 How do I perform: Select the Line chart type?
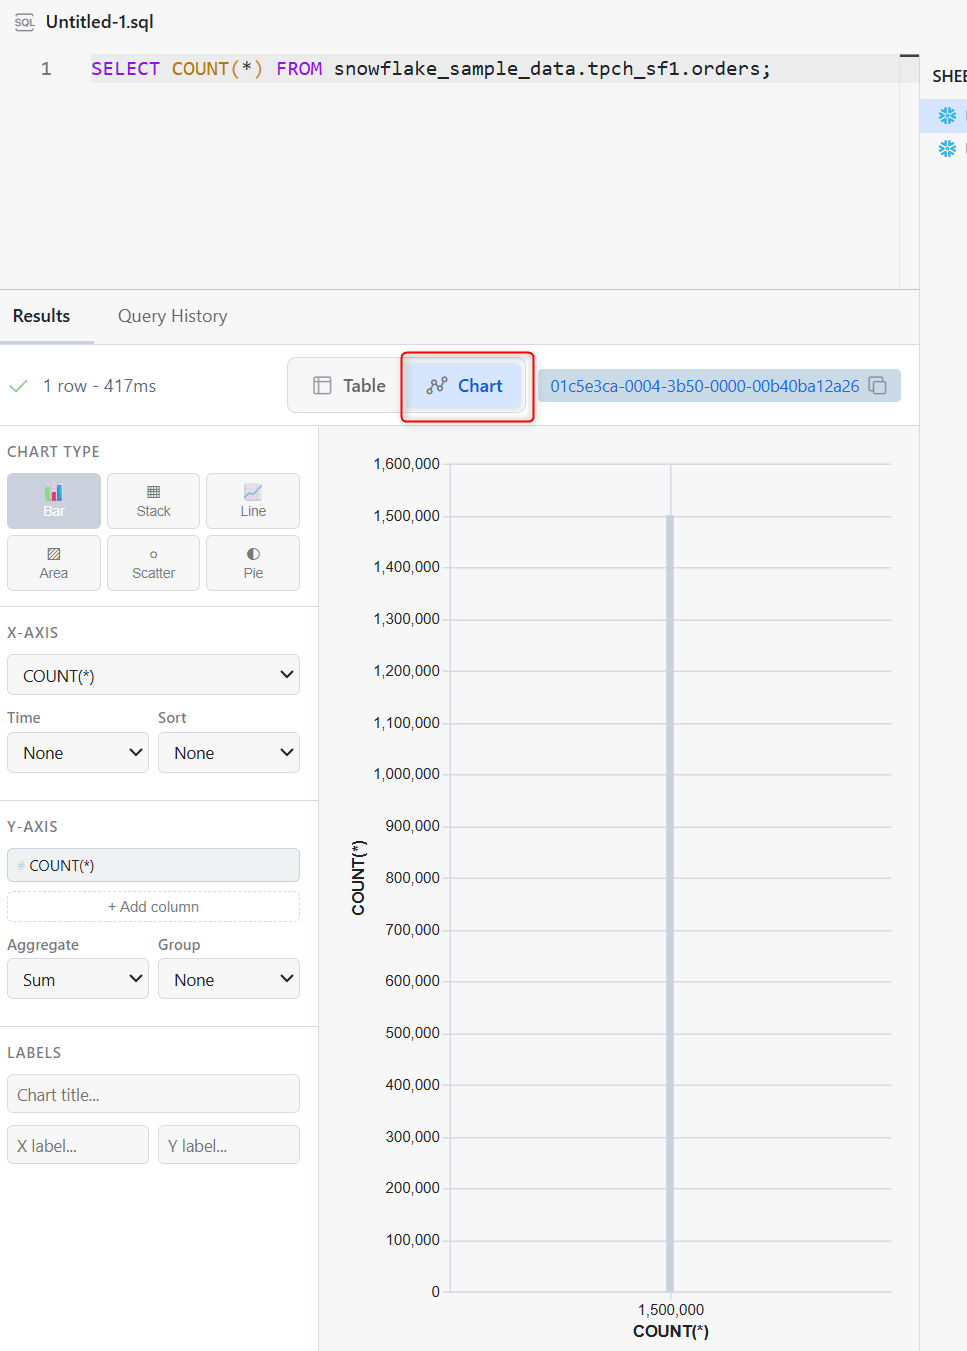pyautogui.click(x=253, y=501)
